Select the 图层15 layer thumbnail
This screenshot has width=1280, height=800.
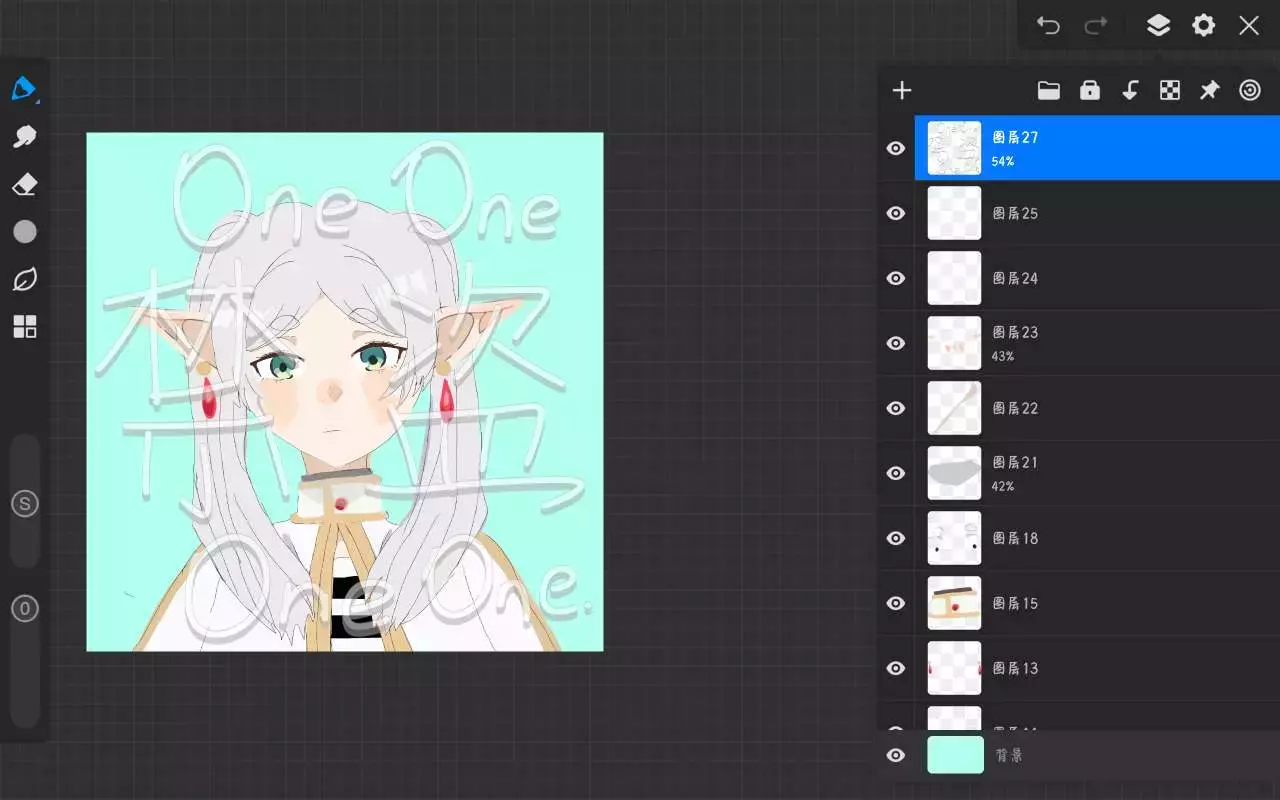pos(954,603)
